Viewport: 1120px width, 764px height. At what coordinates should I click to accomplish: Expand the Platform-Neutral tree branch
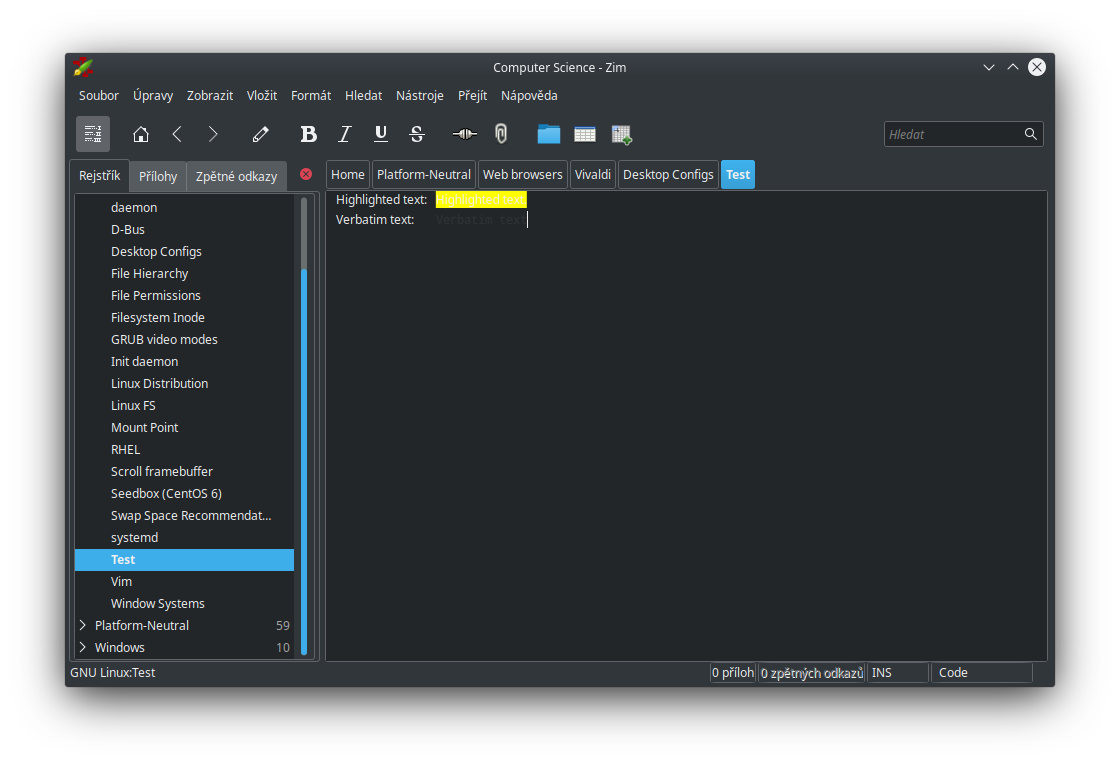pos(84,625)
